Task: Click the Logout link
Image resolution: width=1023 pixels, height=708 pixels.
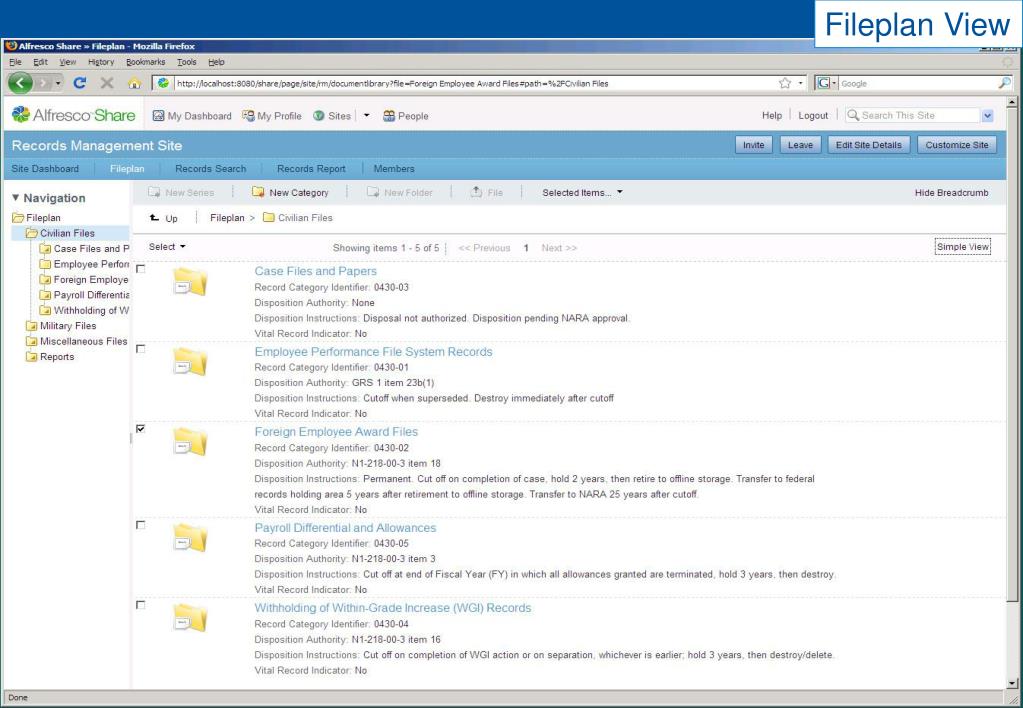Action: (813, 115)
